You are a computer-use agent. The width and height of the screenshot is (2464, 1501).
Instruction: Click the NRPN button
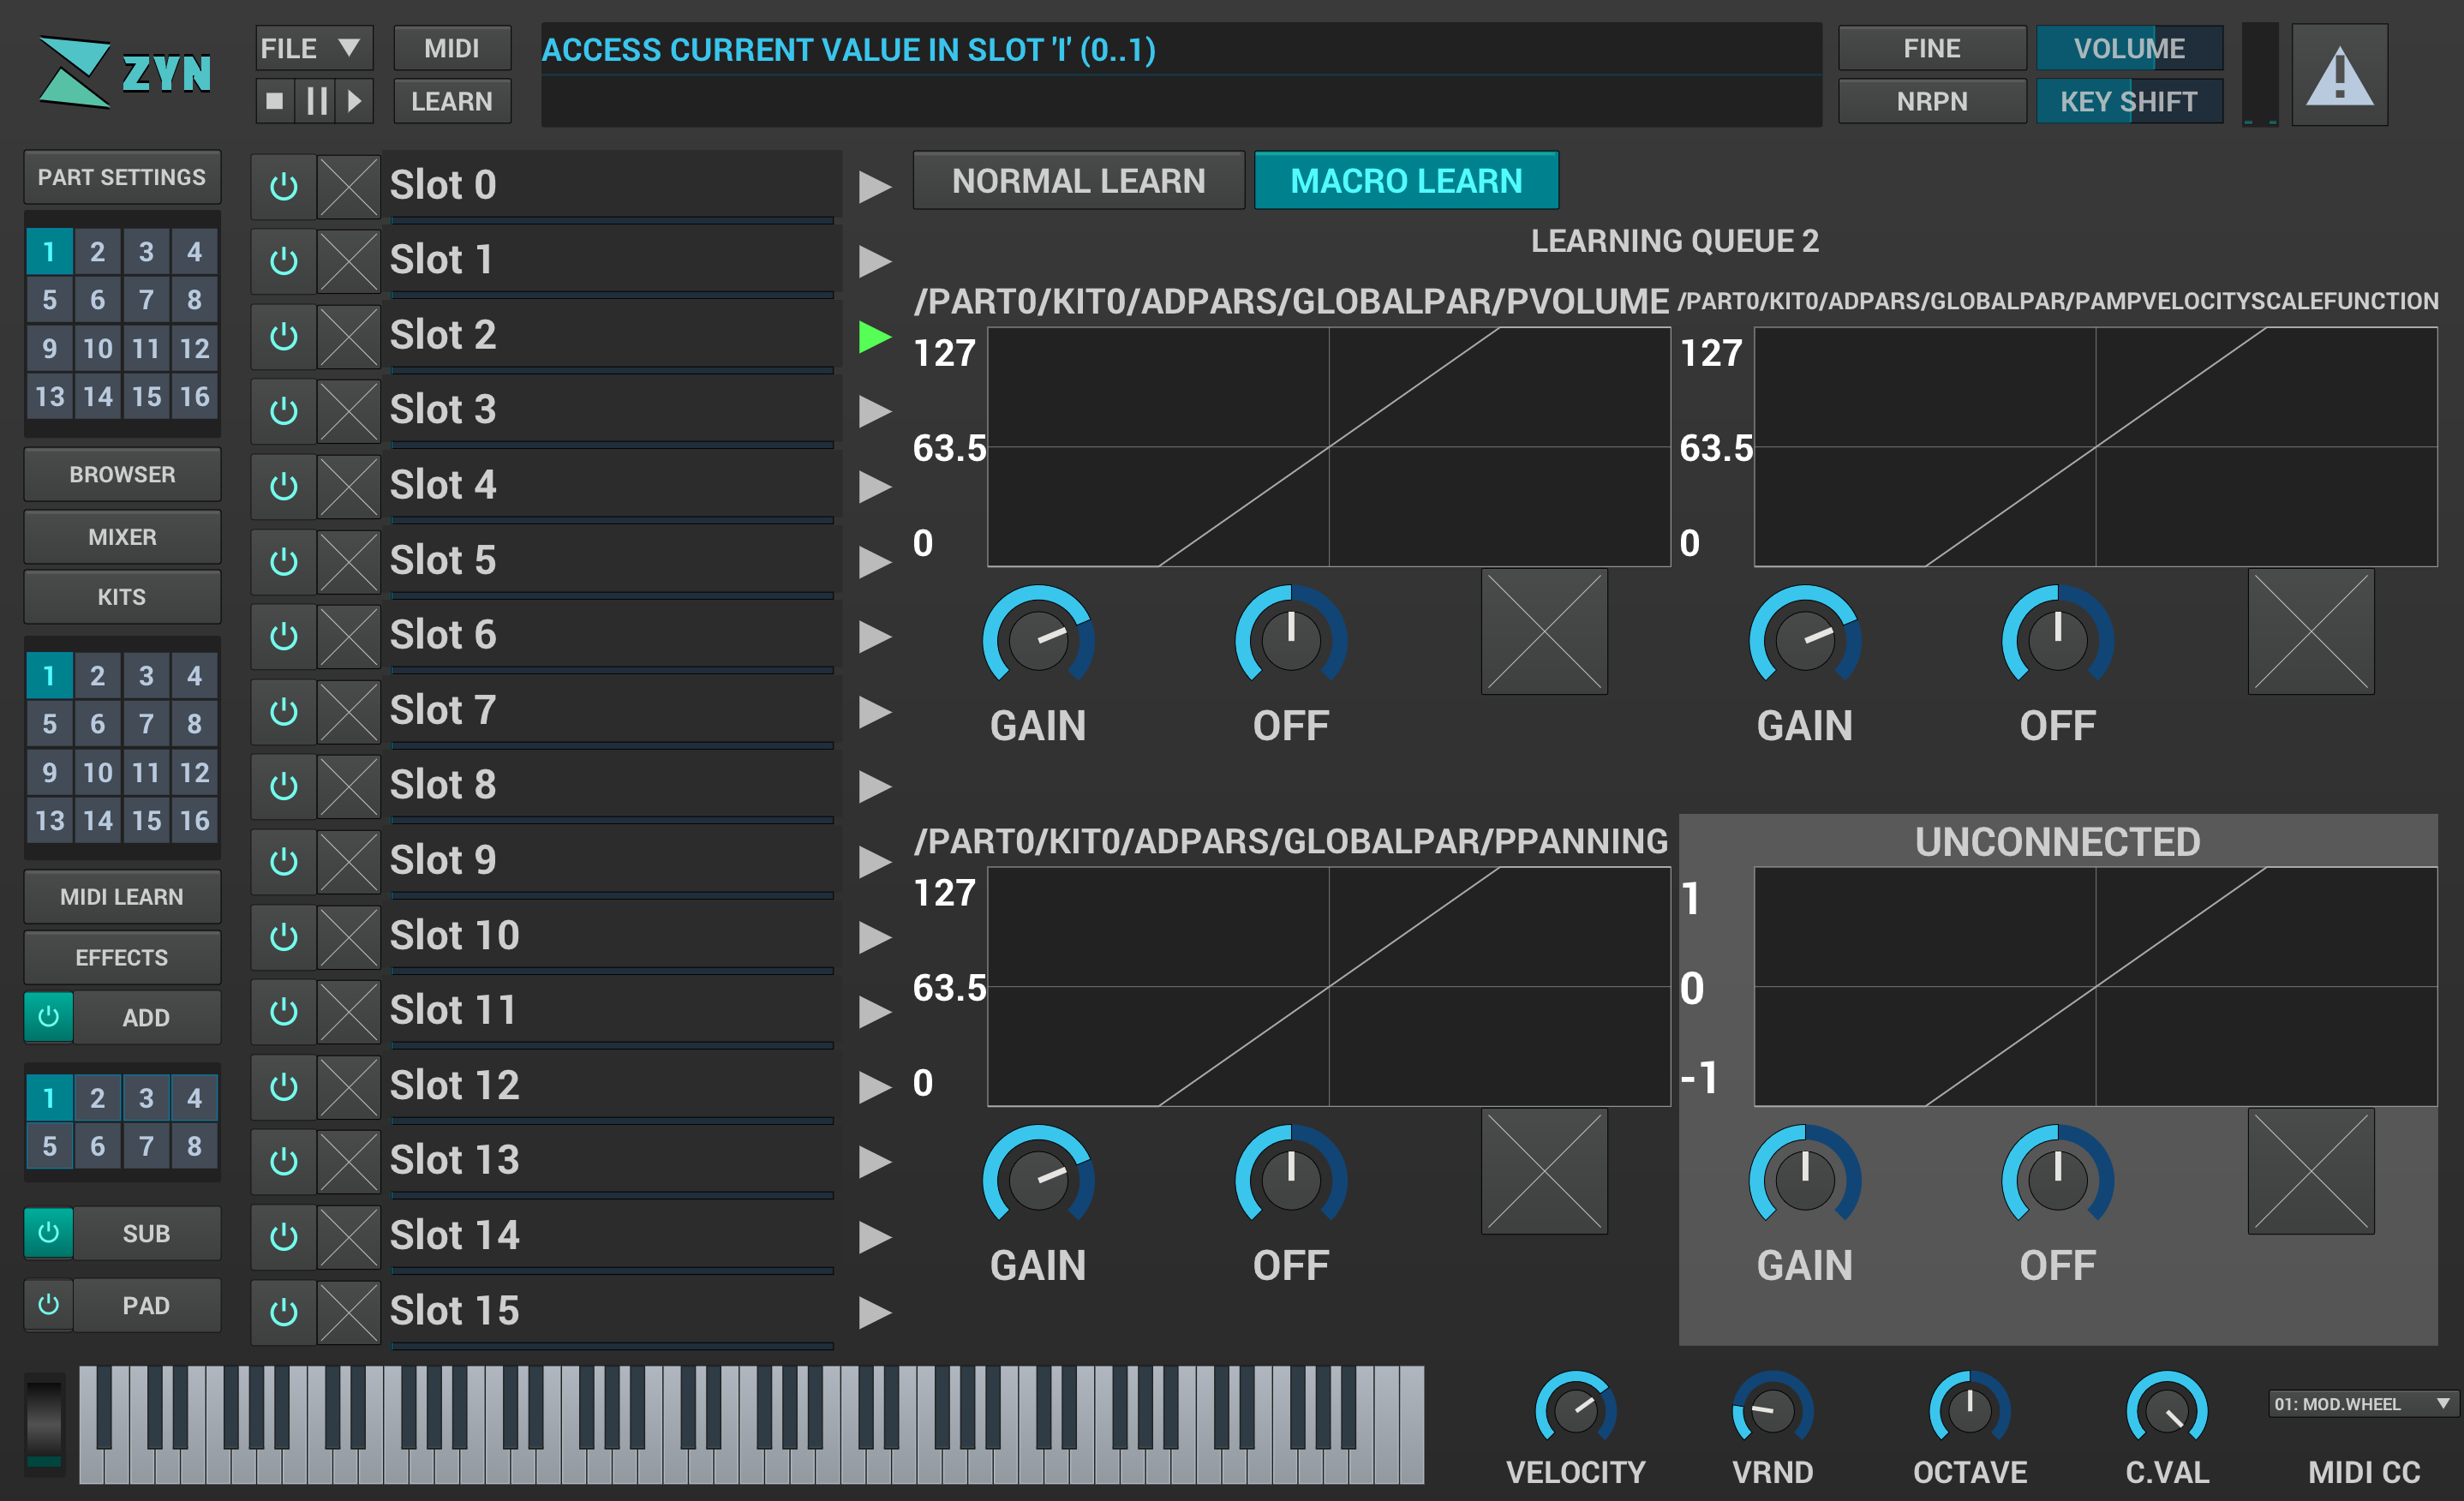point(1932,101)
